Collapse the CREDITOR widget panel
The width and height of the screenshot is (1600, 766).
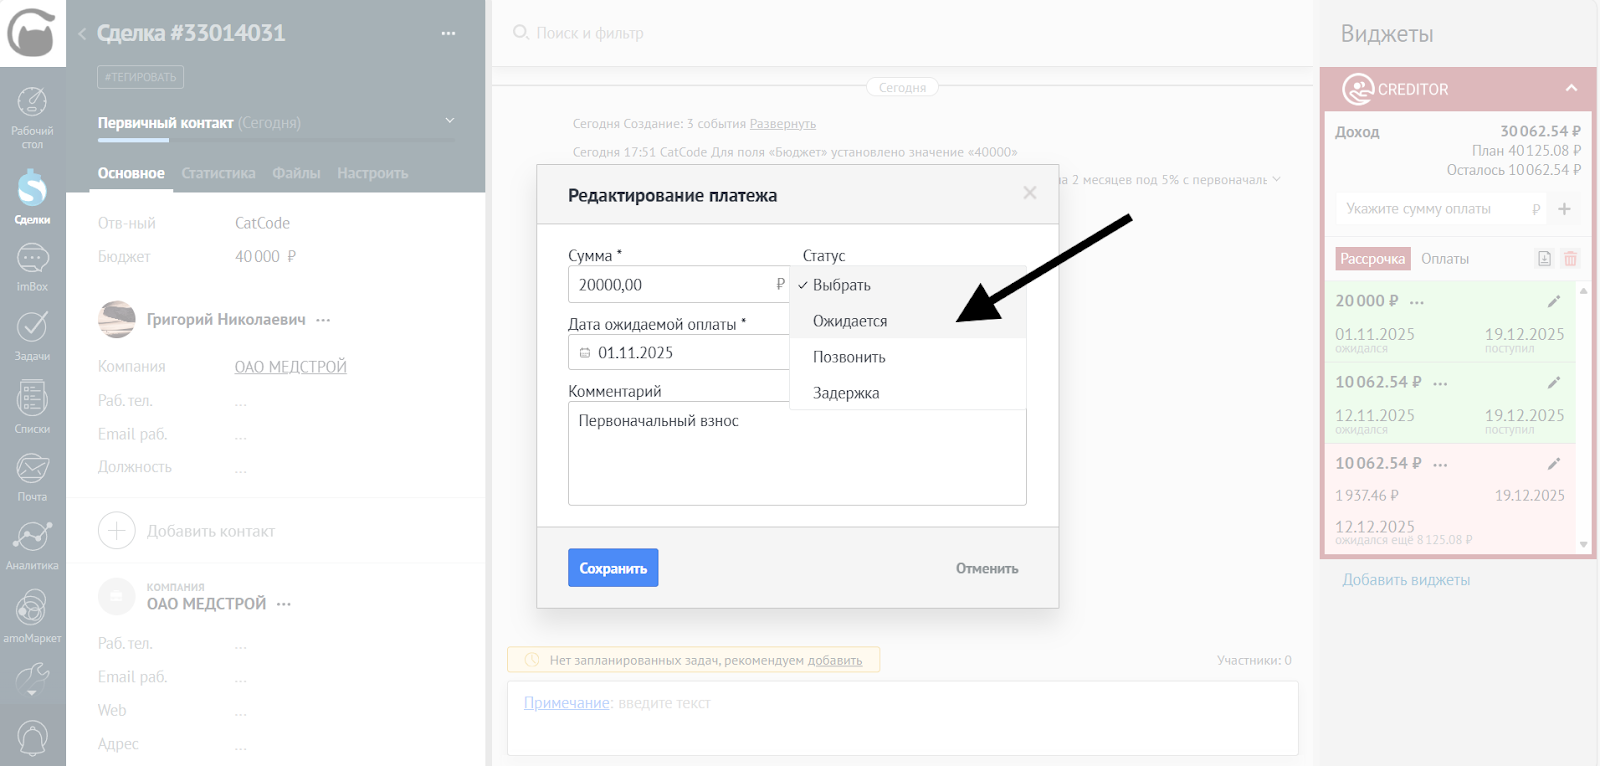coord(1571,89)
